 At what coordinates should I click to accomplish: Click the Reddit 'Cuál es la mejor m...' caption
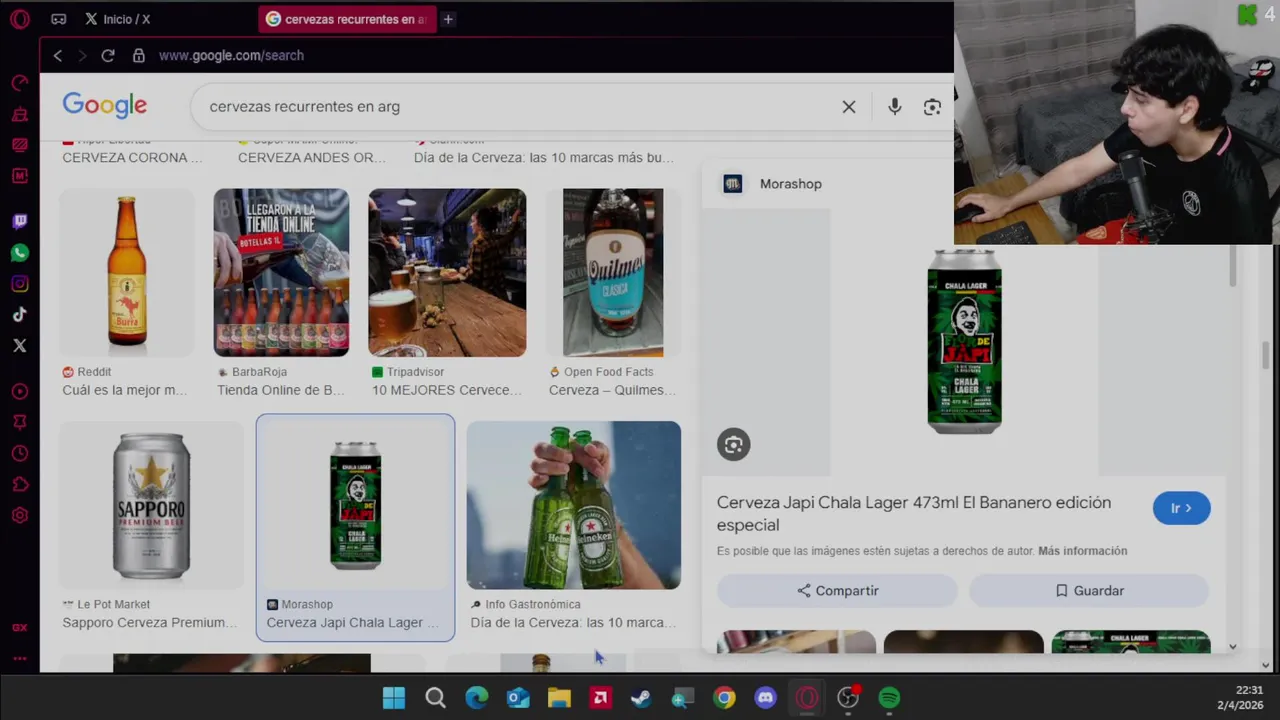pyautogui.click(x=125, y=390)
